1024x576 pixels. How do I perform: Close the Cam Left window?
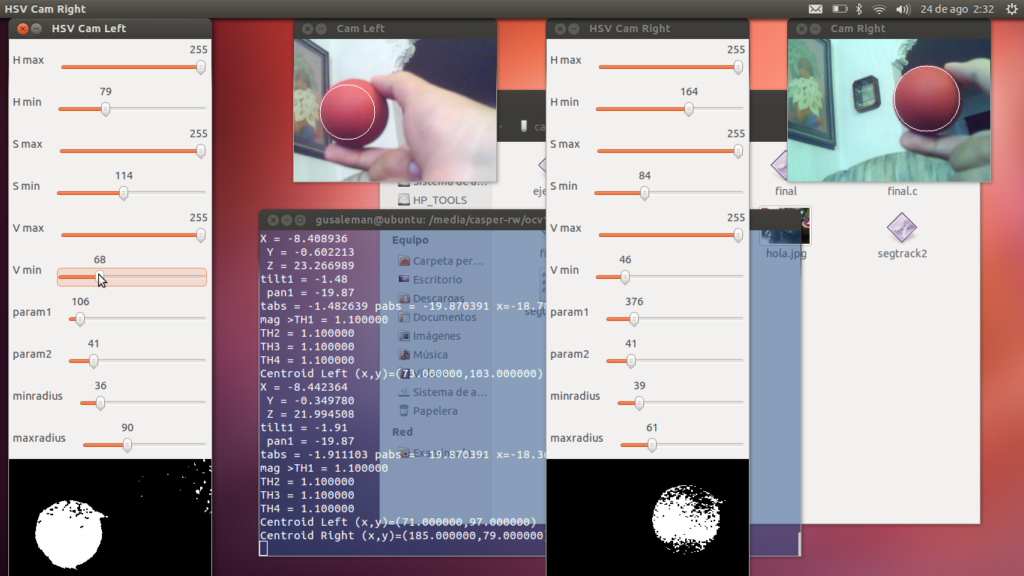308,29
